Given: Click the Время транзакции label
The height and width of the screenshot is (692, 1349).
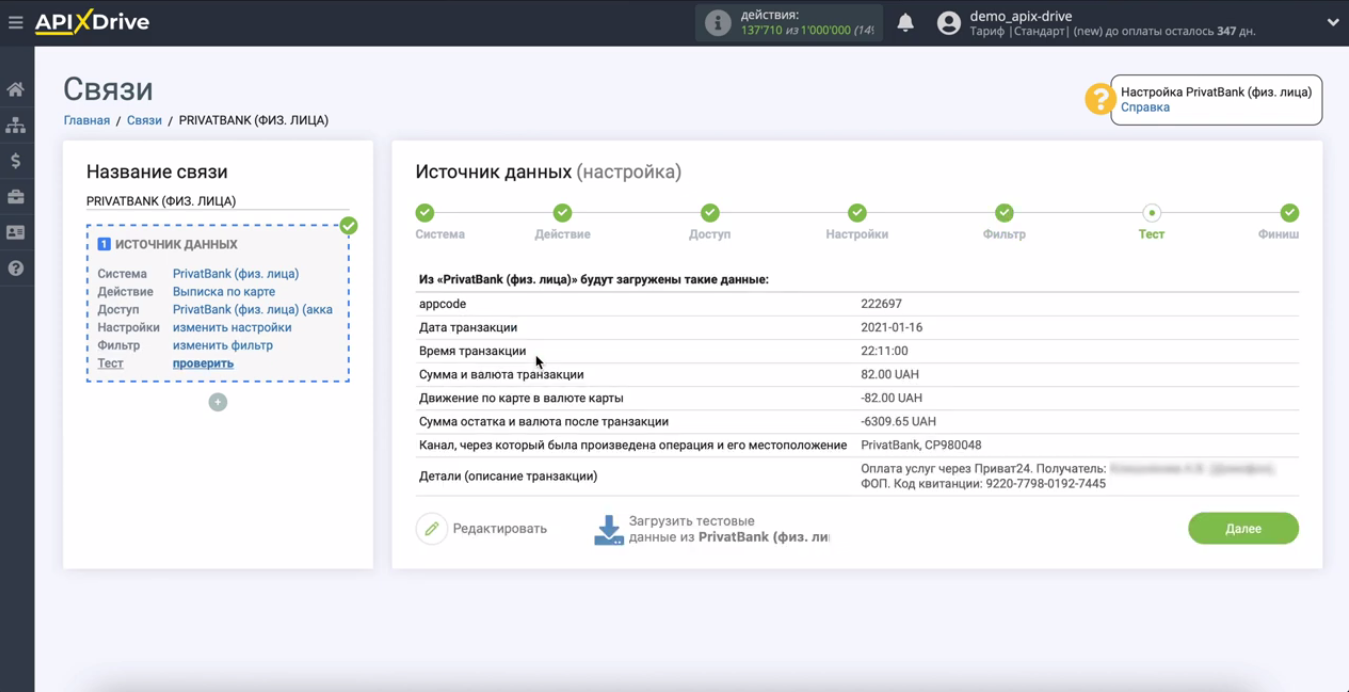Looking at the screenshot, I should pyautogui.click(x=472, y=351).
